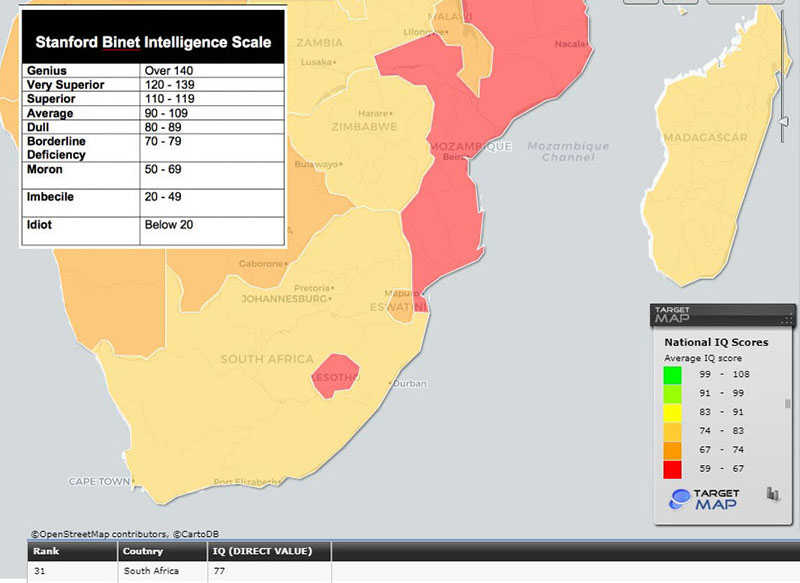The image size is (800, 583).
Task: Open the CartoDB attribution link
Action: pyautogui.click(x=200, y=535)
